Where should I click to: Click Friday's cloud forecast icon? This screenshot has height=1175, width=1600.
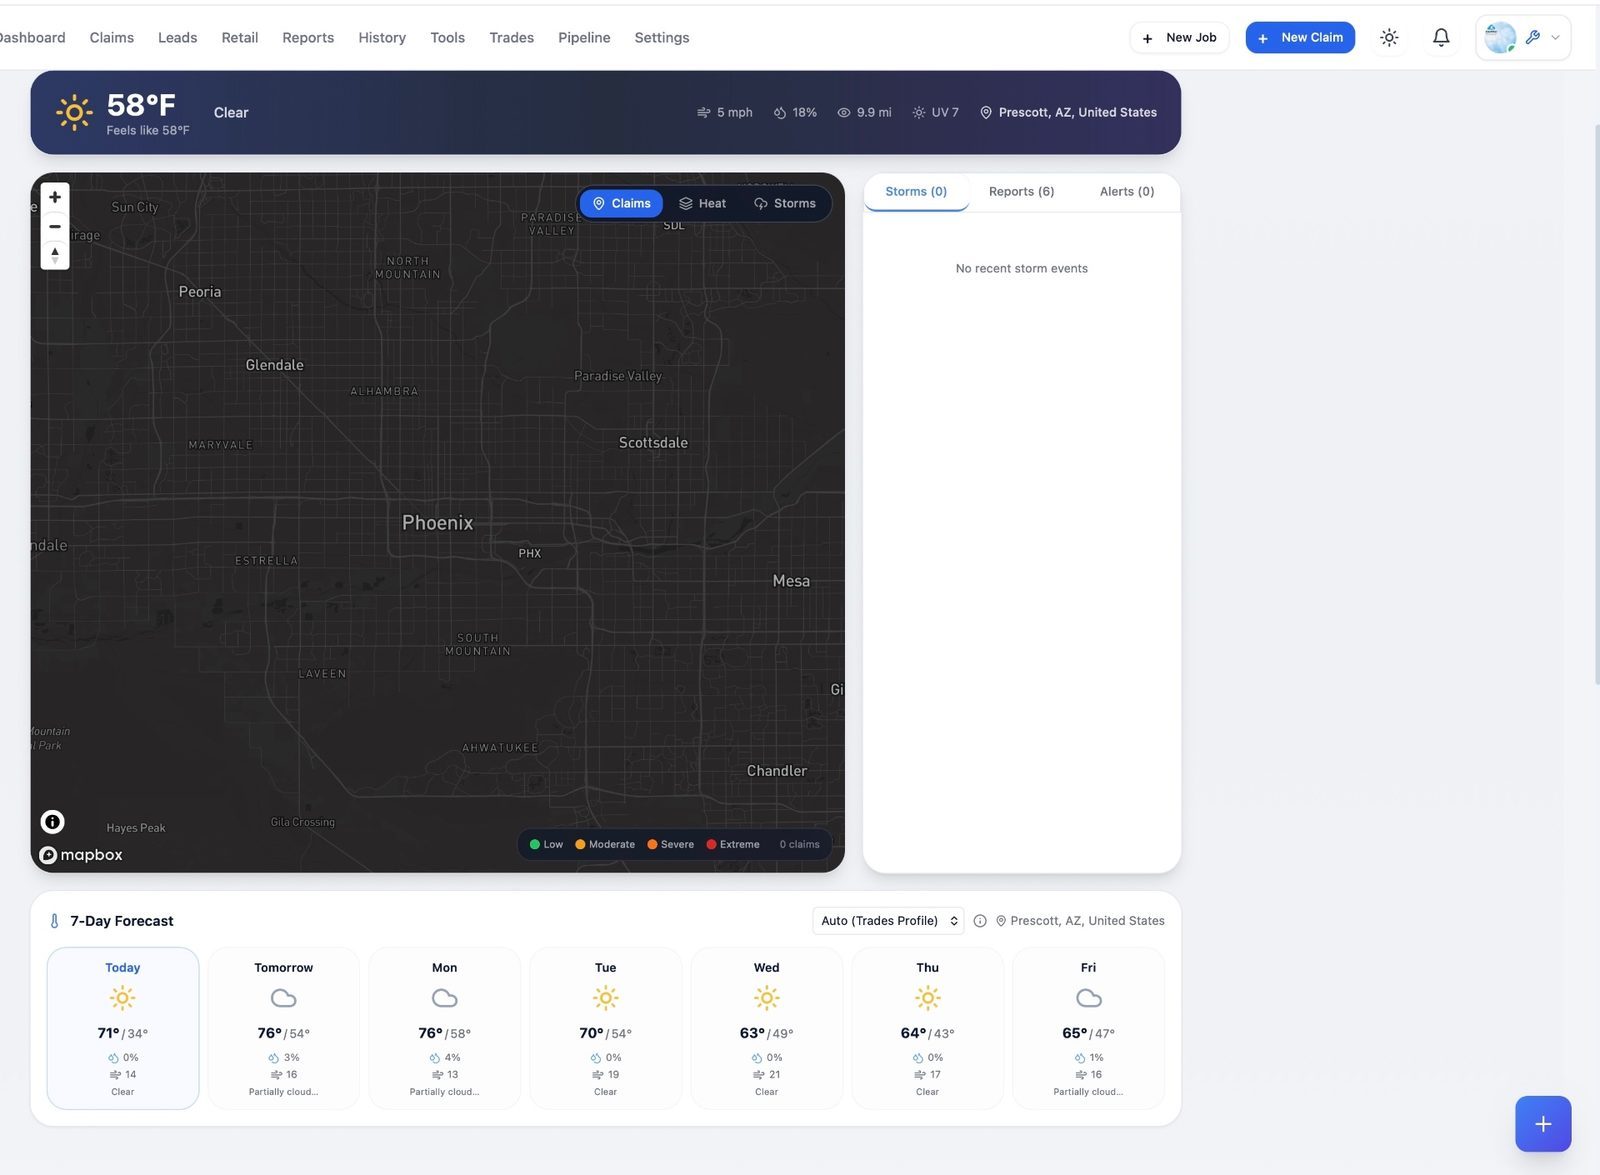[1089, 998]
